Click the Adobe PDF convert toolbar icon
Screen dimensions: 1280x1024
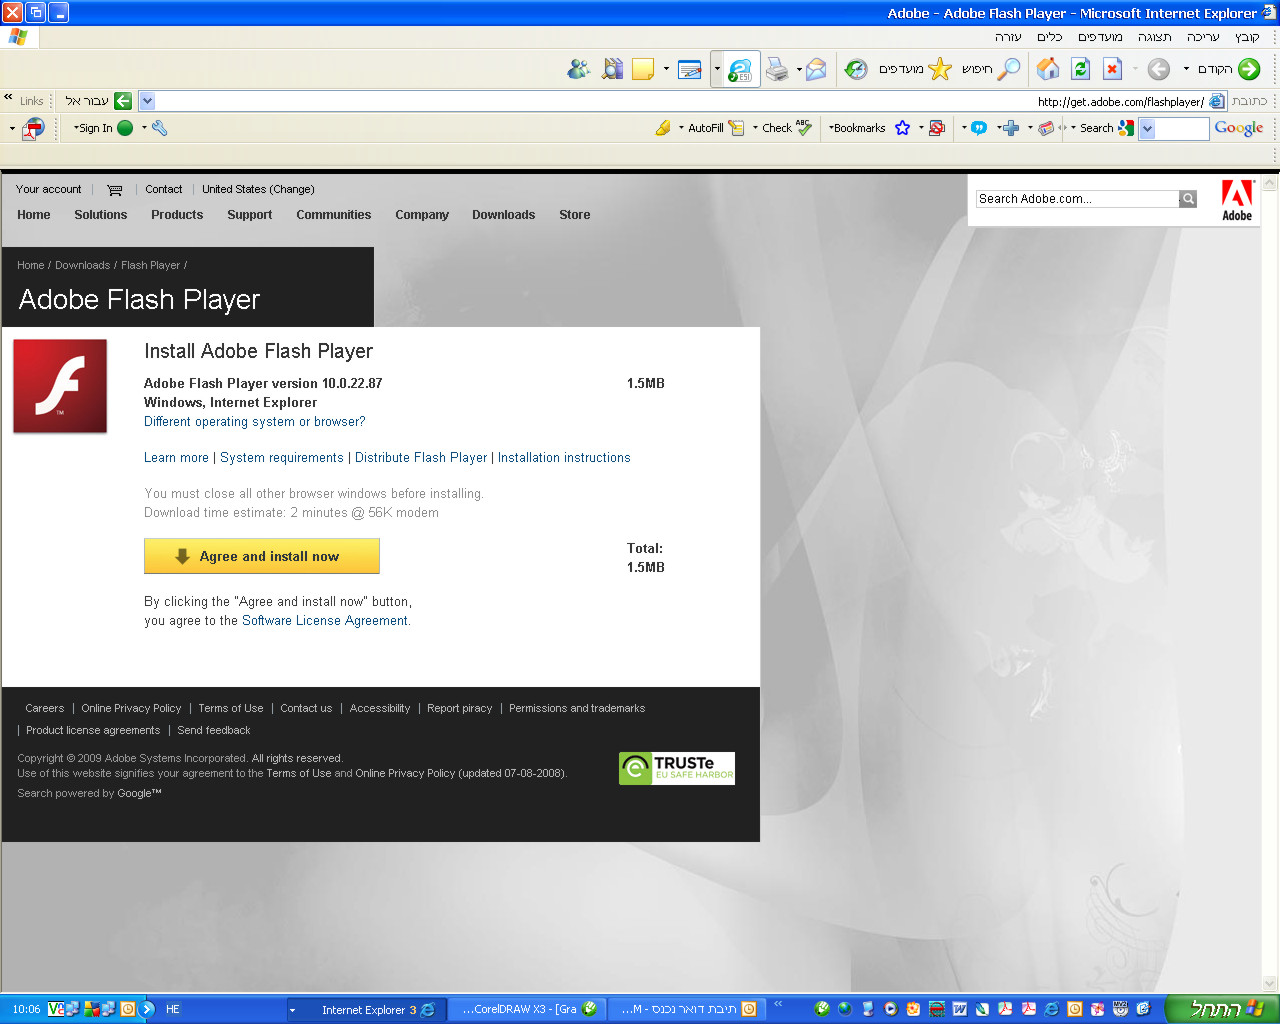click(x=34, y=128)
